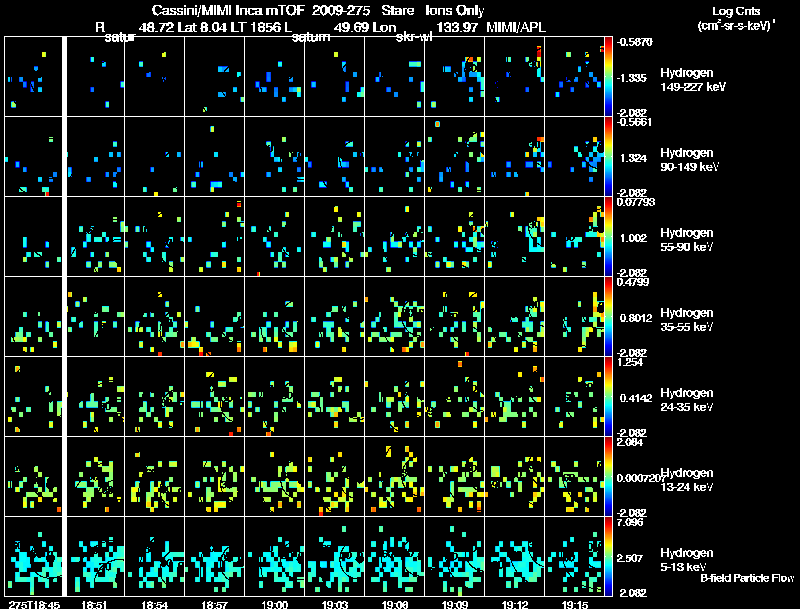Click the 24-35 keV row color bar
Viewport: 800px width, 609px height.
pos(608,397)
